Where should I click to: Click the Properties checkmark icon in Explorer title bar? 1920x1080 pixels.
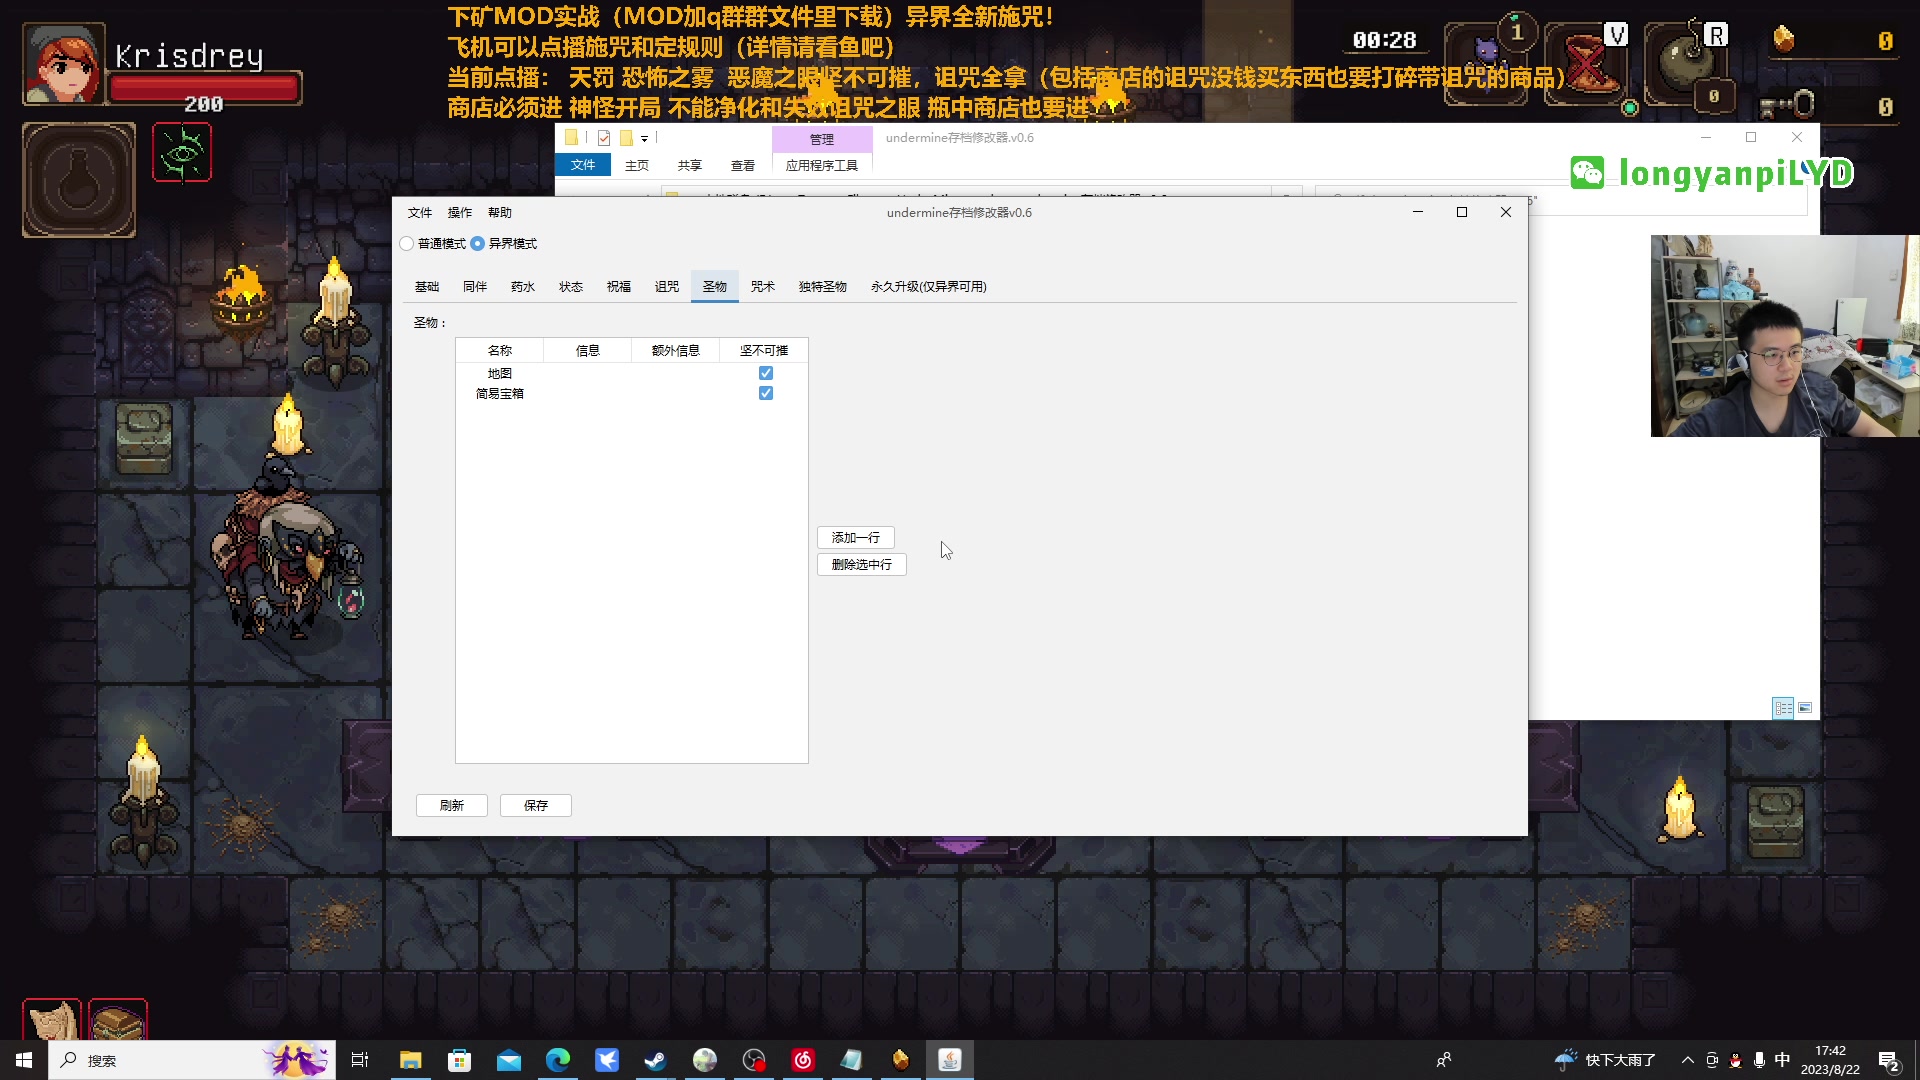tap(604, 138)
